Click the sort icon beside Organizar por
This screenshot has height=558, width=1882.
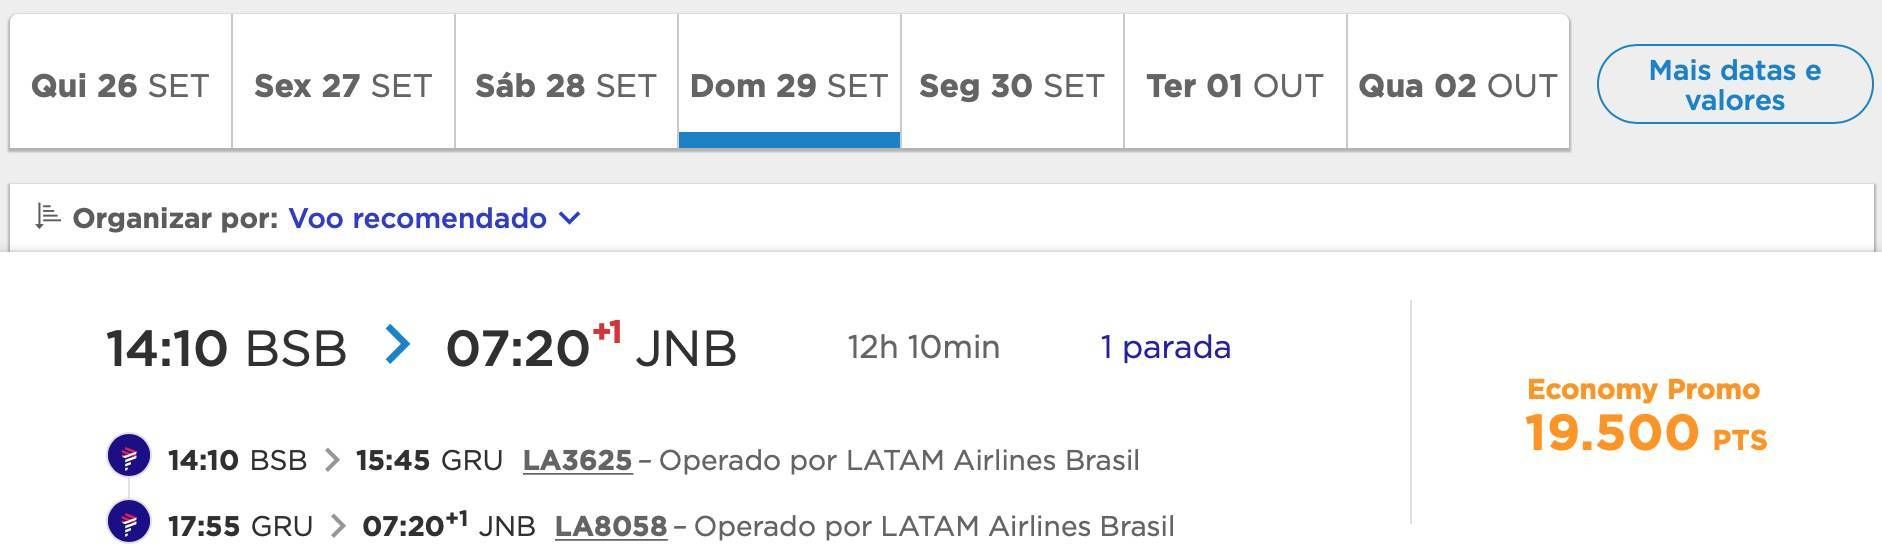47,216
